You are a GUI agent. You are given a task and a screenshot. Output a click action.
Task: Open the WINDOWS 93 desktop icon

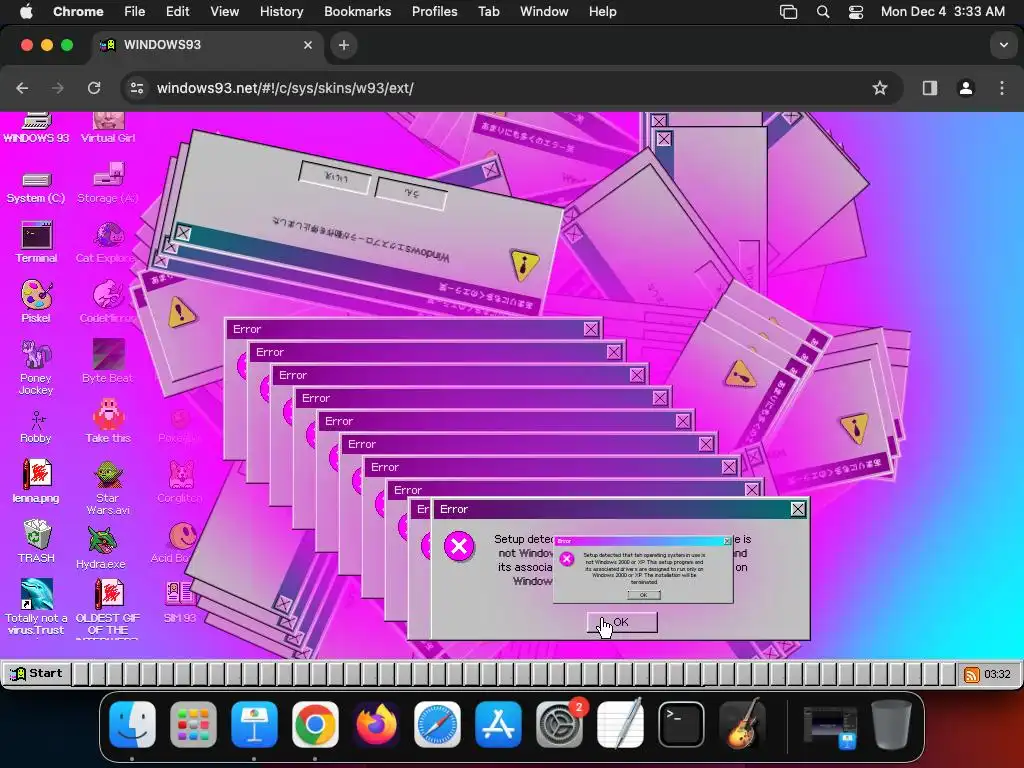pyautogui.click(x=36, y=127)
